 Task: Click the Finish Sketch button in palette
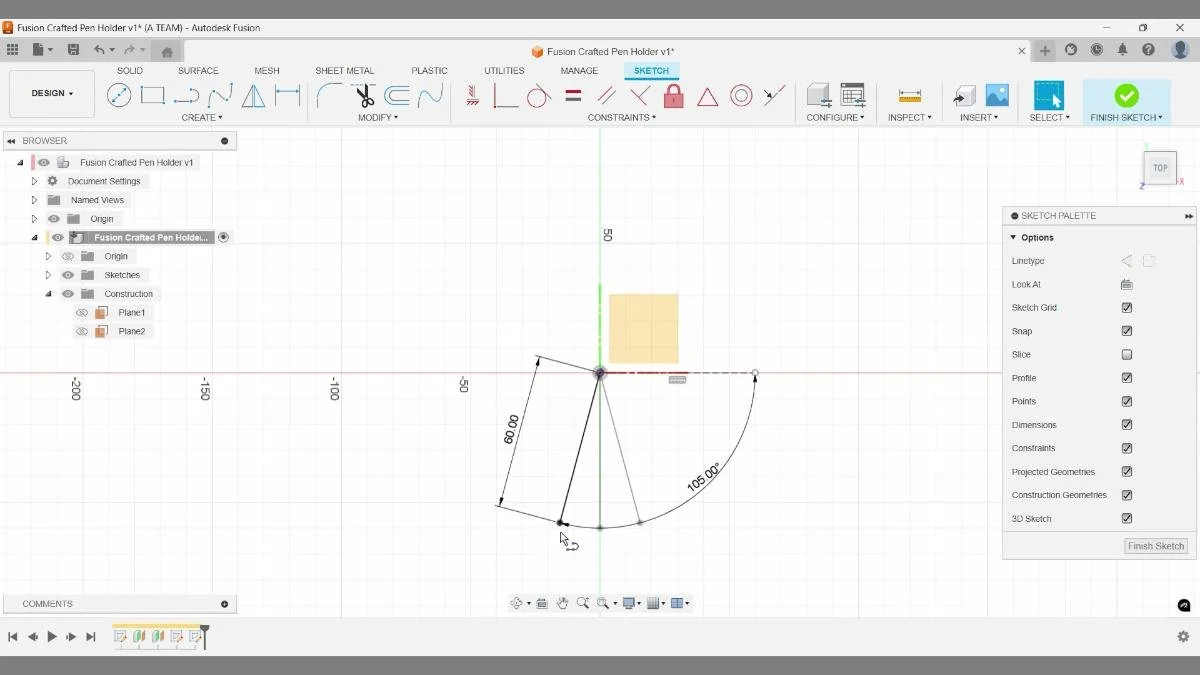[x=1155, y=546]
